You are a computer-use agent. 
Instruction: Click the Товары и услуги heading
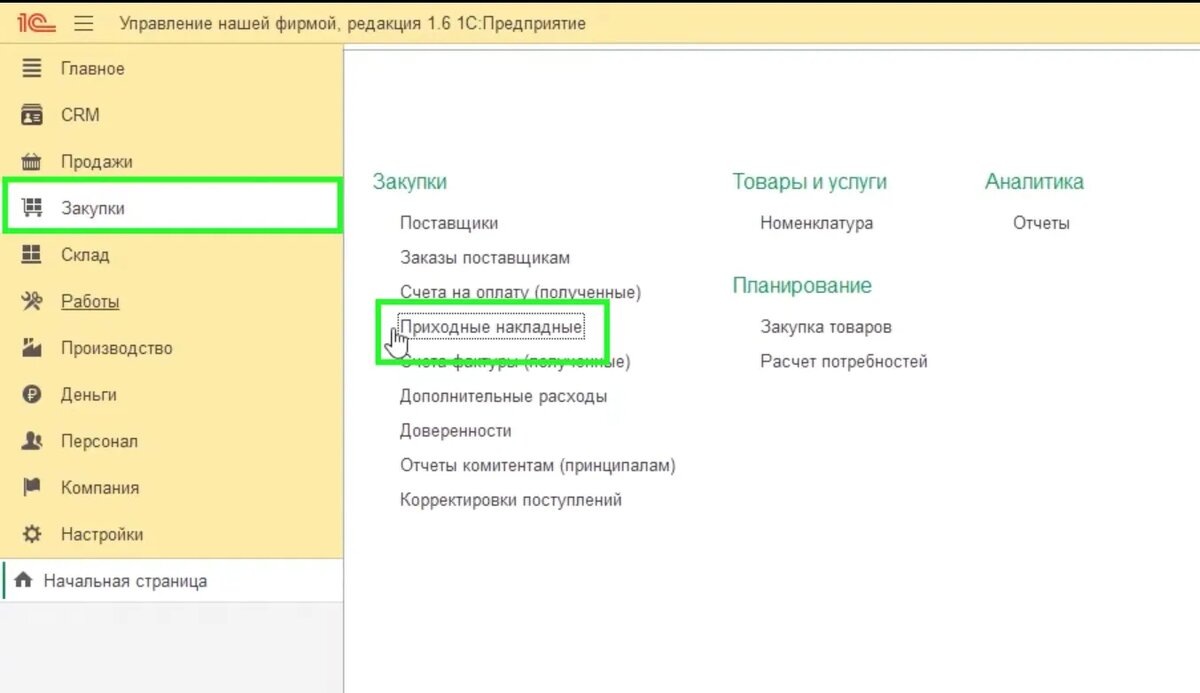point(810,182)
